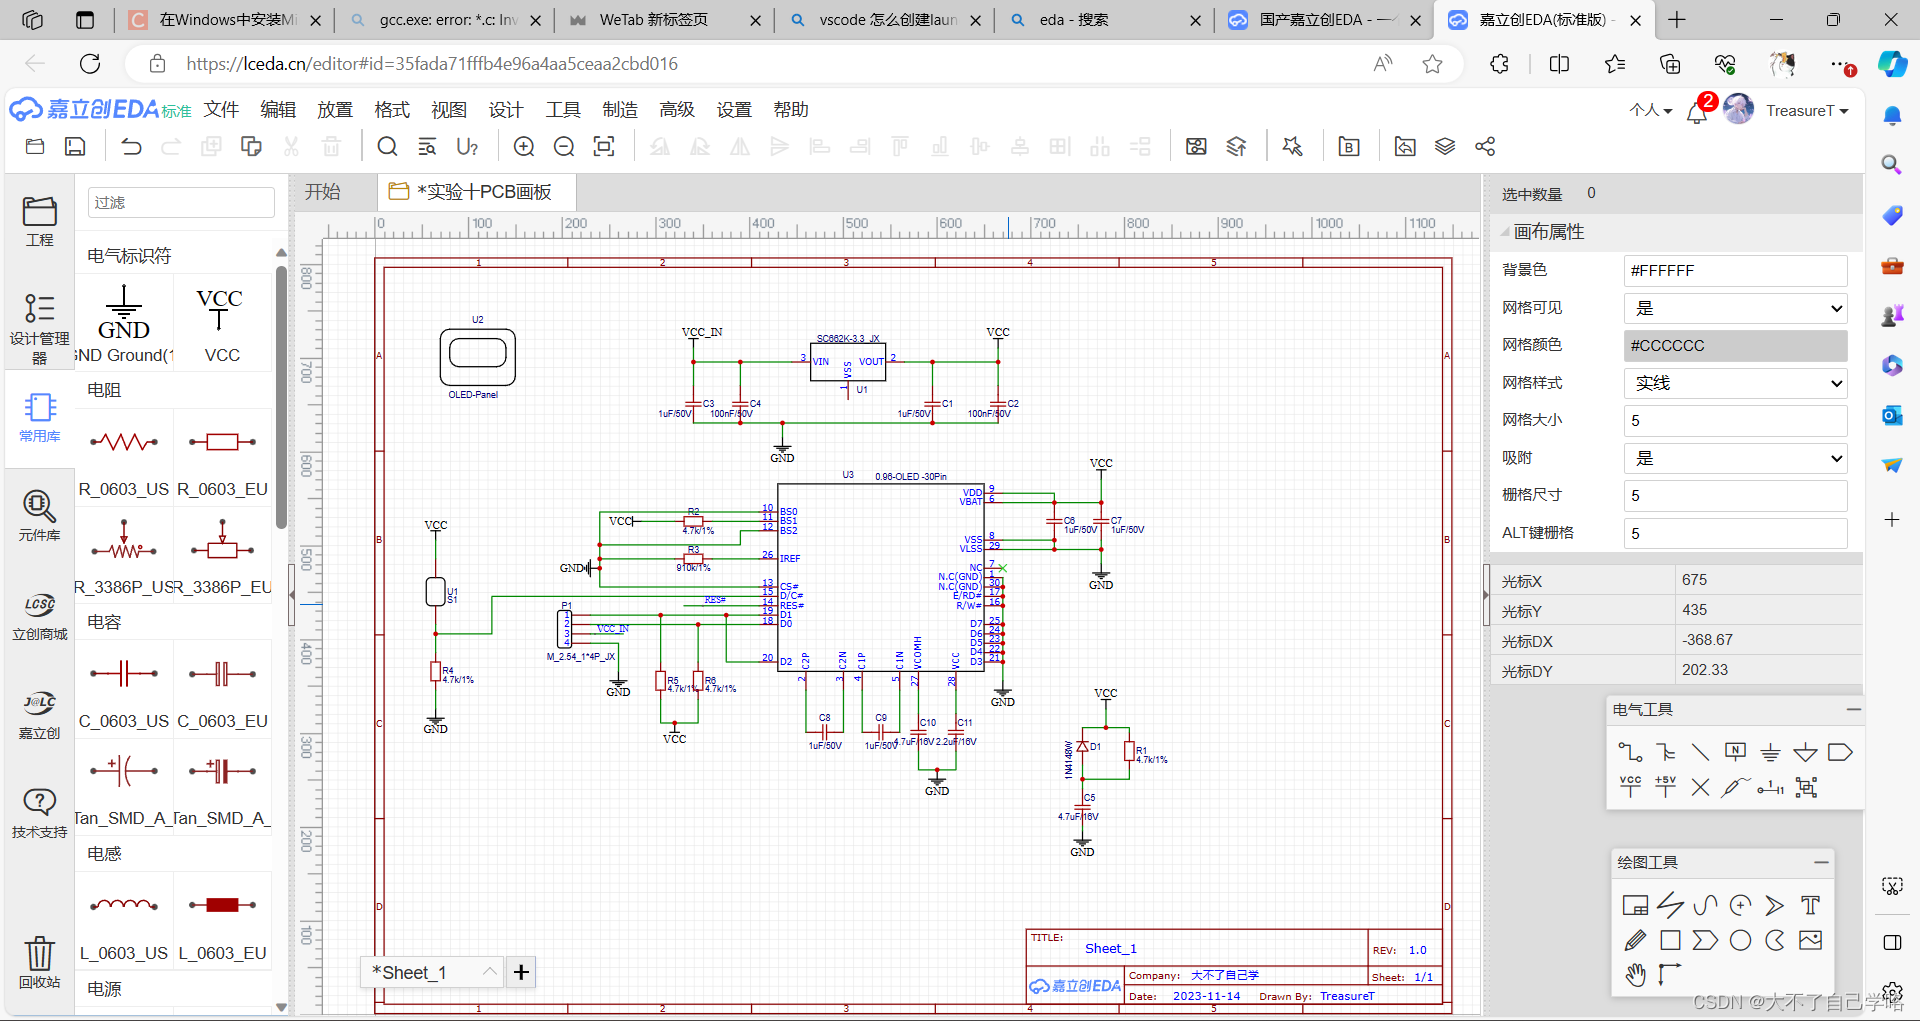
Task: Select the wire tool in 电气工具 panel
Action: click(1630, 752)
